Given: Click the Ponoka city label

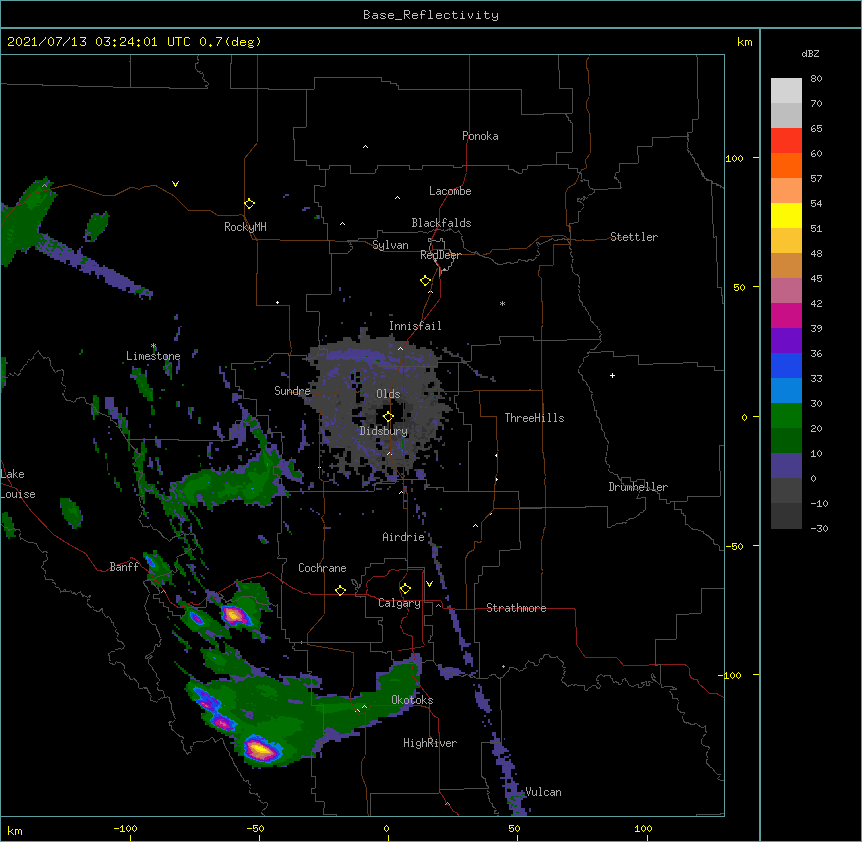Looking at the screenshot, I should tap(480, 136).
